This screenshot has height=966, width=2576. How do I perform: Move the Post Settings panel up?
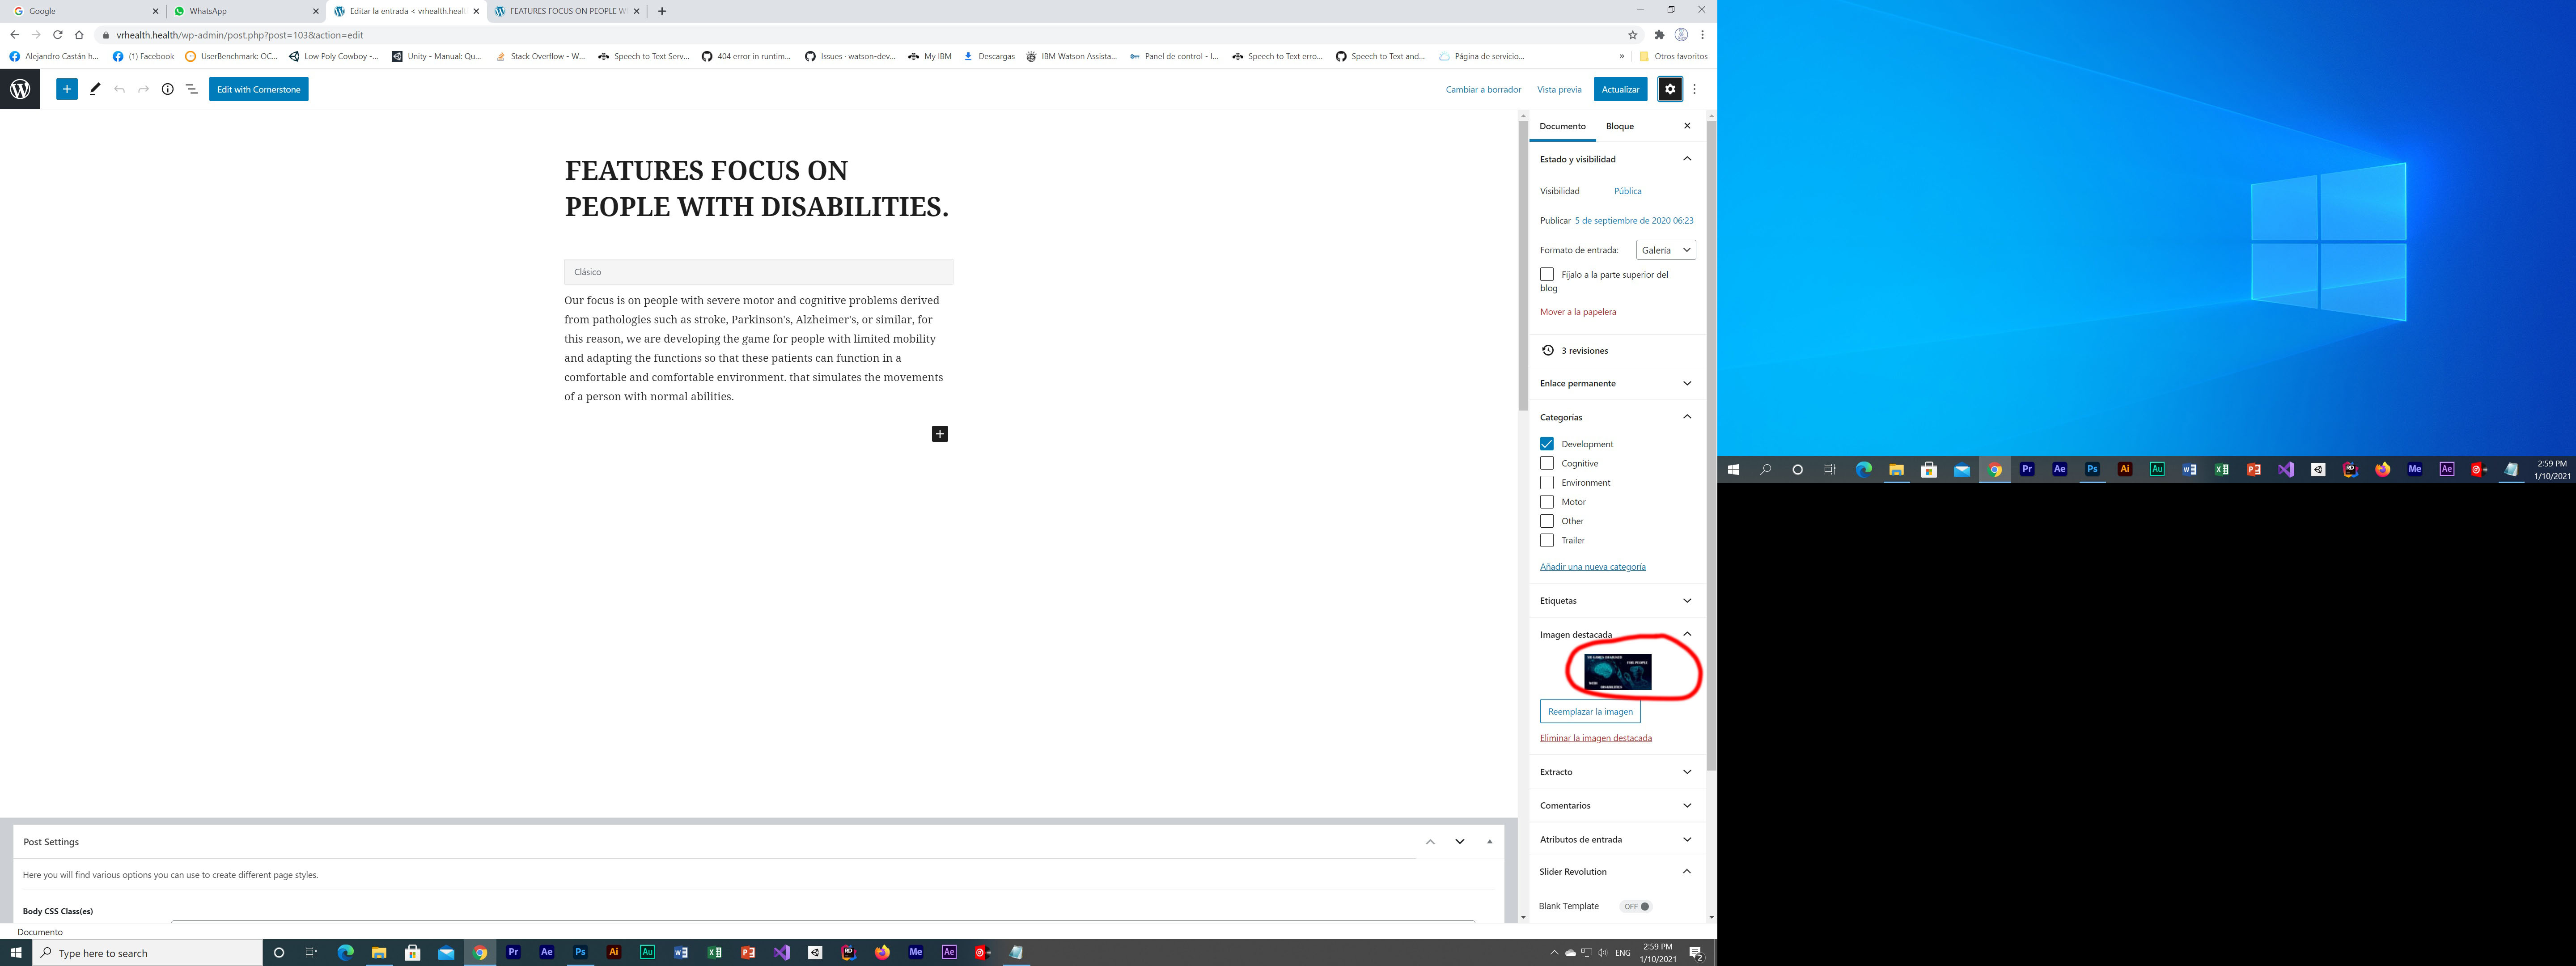pos(1430,842)
